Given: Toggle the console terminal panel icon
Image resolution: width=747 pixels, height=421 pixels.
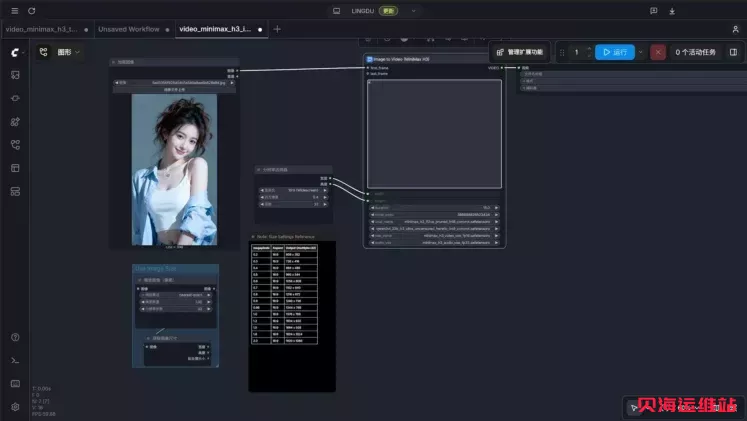Looking at the screenshot, I should click(15, 361).
